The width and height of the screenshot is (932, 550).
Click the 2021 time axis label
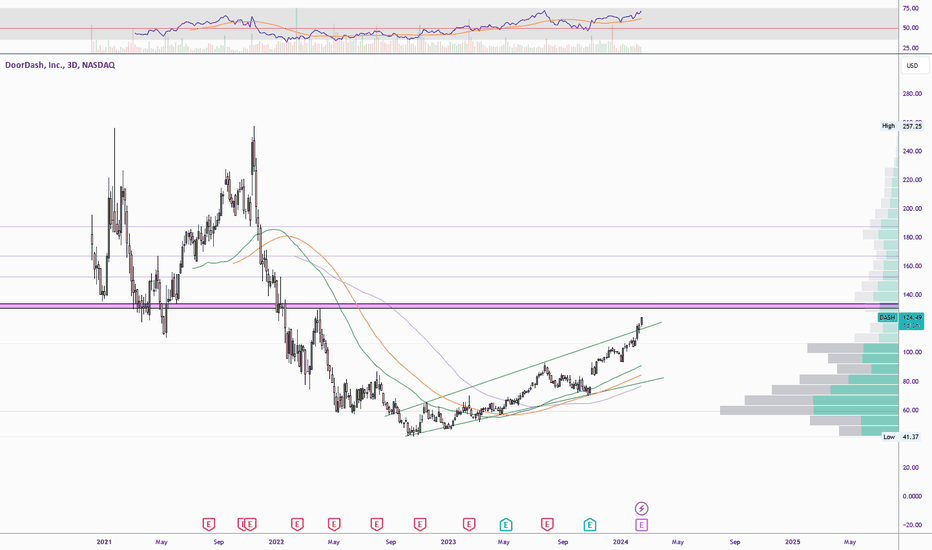pyautogui.click(x=104, y=542)
